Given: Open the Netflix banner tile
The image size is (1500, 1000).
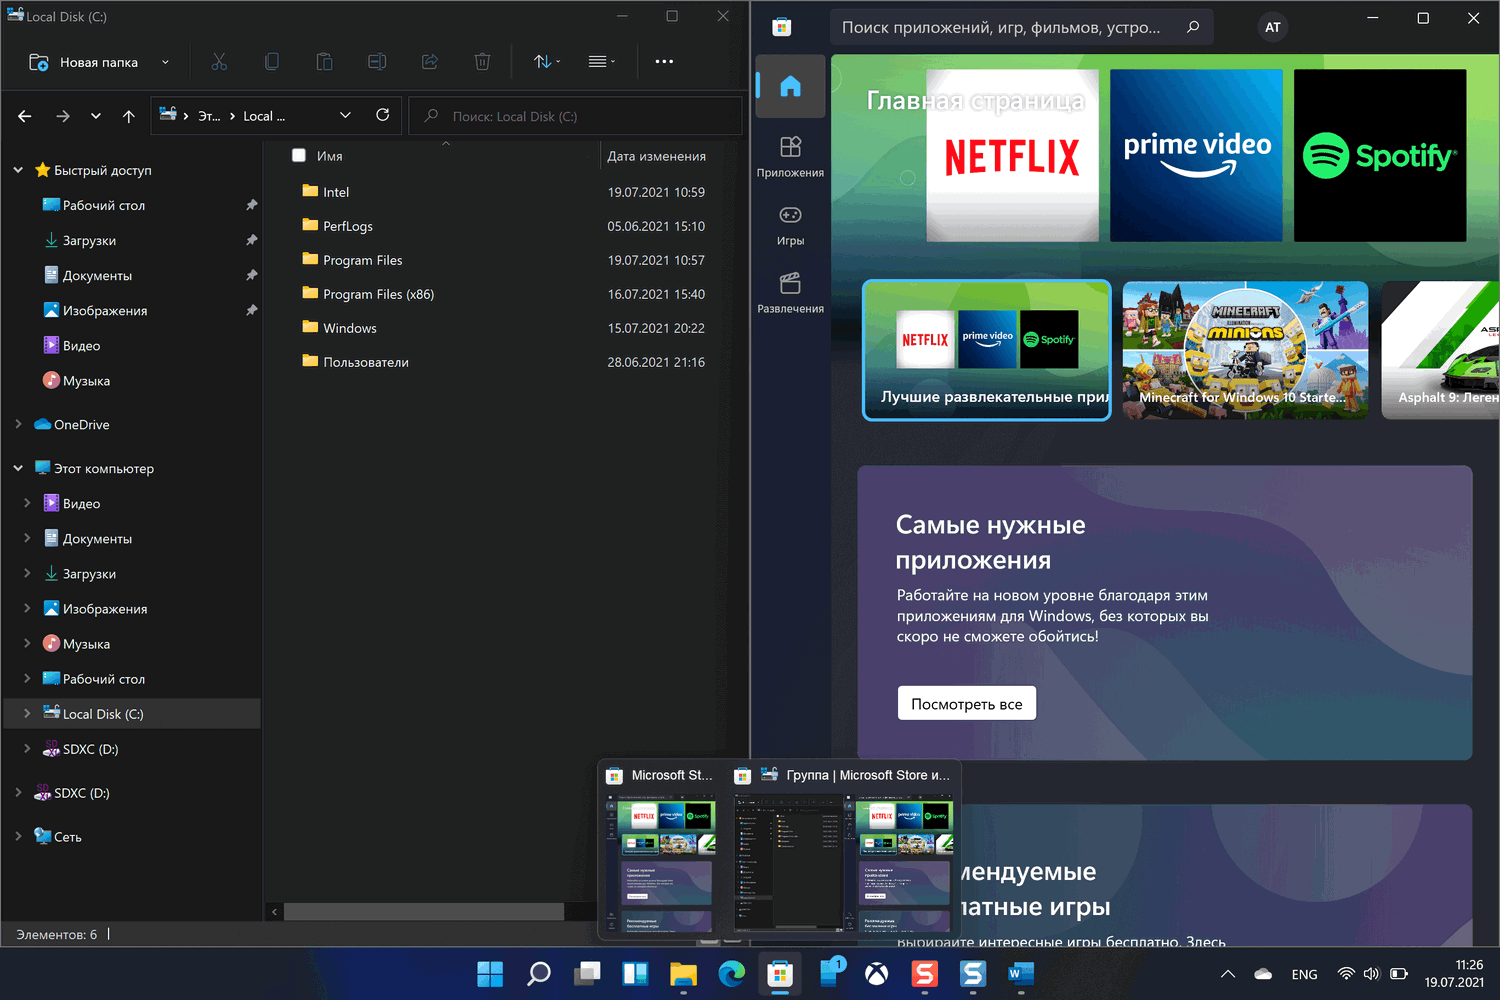Looking at the screenshot, I should pyautogui.click(x=1012, y=155).
